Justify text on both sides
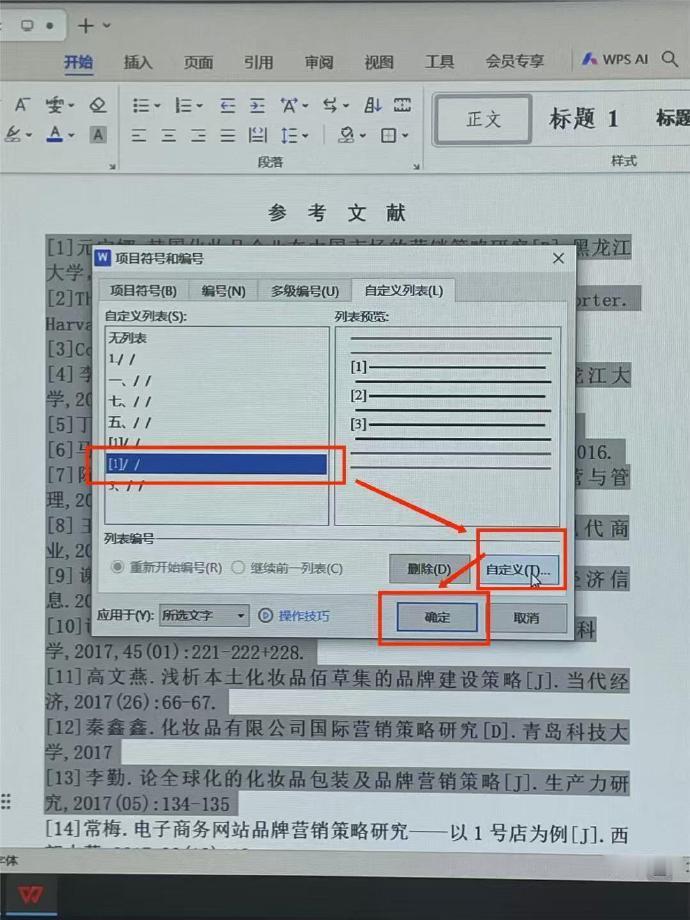The height and width of the screenshot is (920, 690). pos(228,136)
